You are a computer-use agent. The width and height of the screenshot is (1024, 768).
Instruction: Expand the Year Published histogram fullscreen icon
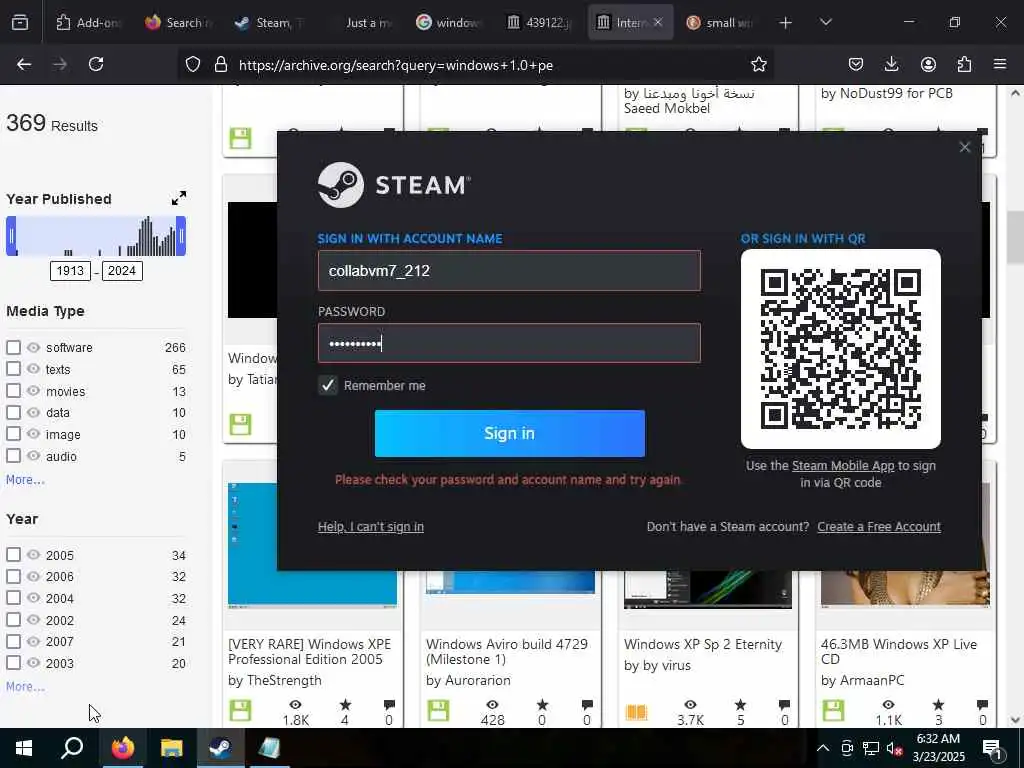click(178, 198)
